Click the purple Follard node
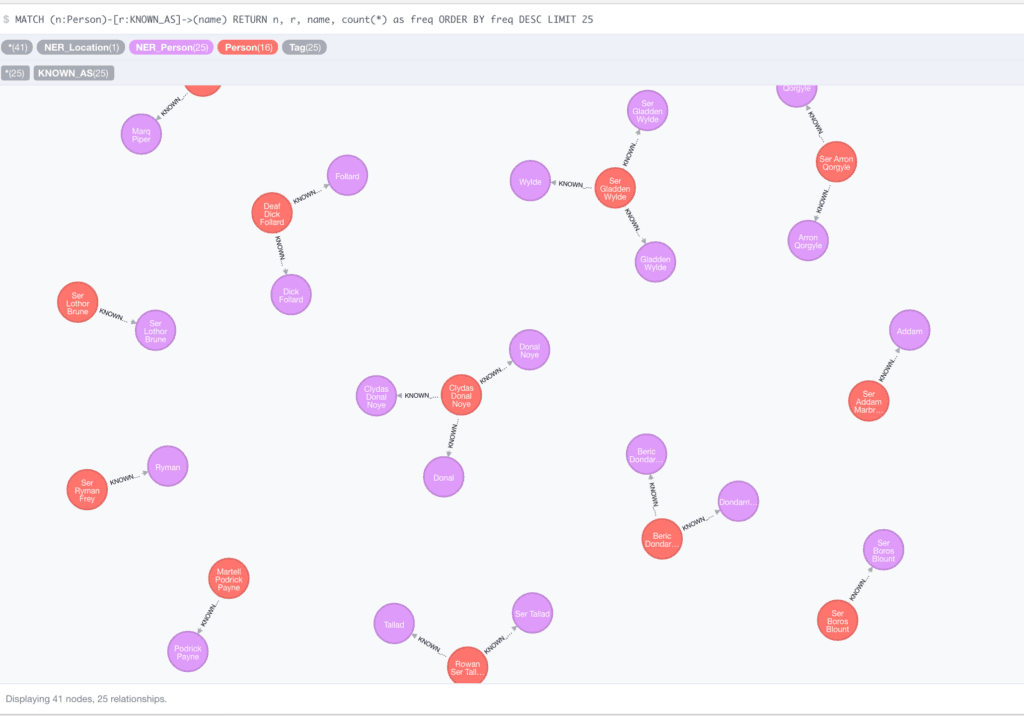 pos(347,176)
